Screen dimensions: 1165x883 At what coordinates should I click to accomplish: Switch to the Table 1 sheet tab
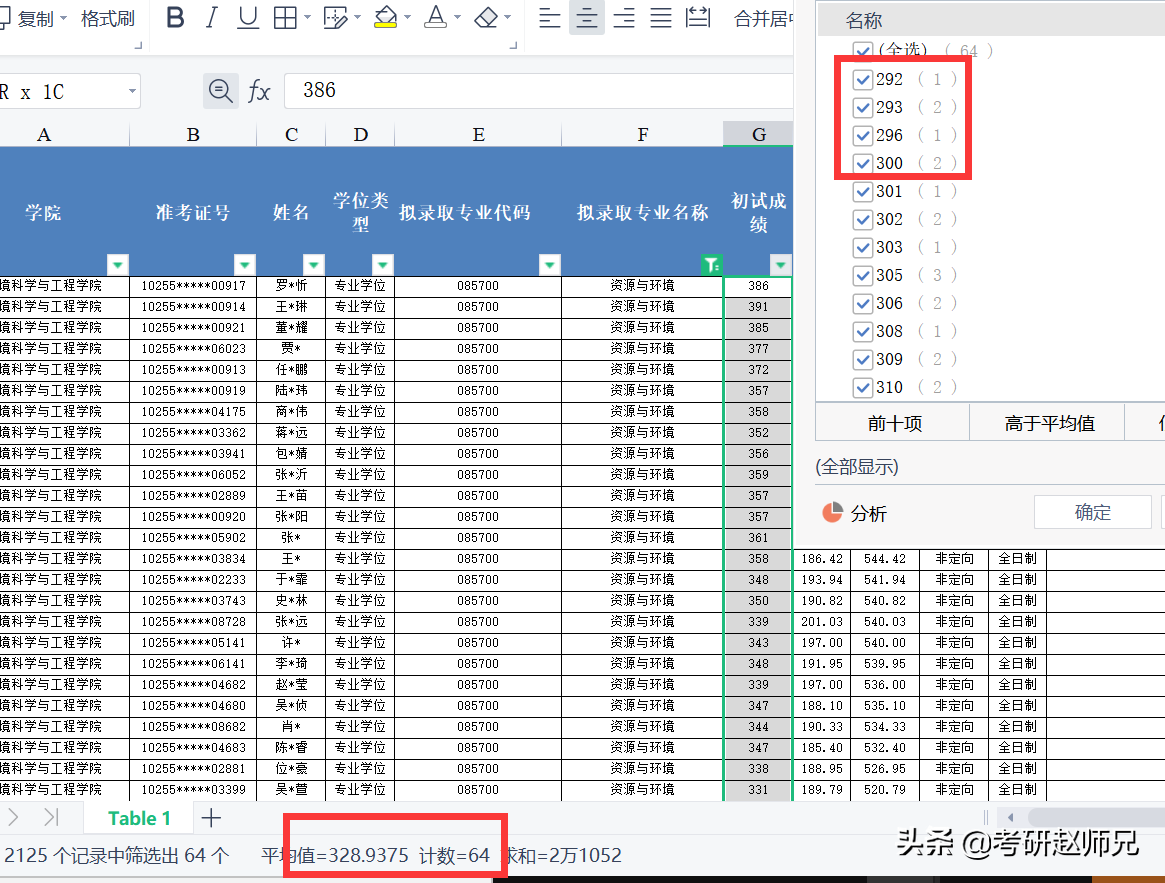[138, 817]
